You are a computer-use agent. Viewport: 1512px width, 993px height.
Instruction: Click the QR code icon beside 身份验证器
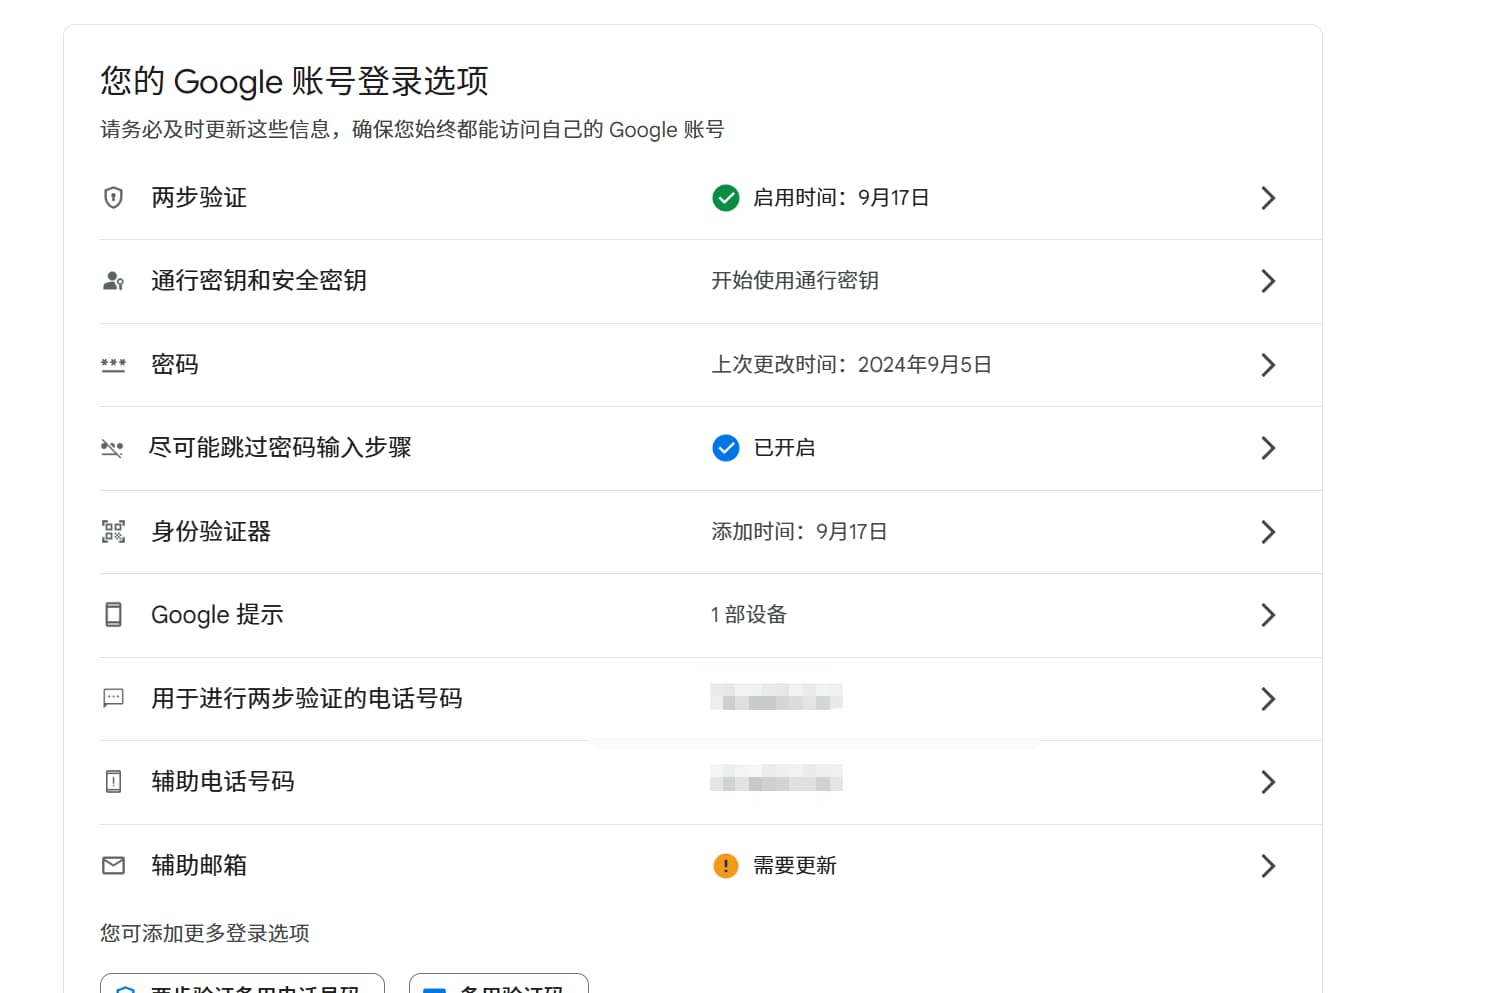[x=114, y=532]
